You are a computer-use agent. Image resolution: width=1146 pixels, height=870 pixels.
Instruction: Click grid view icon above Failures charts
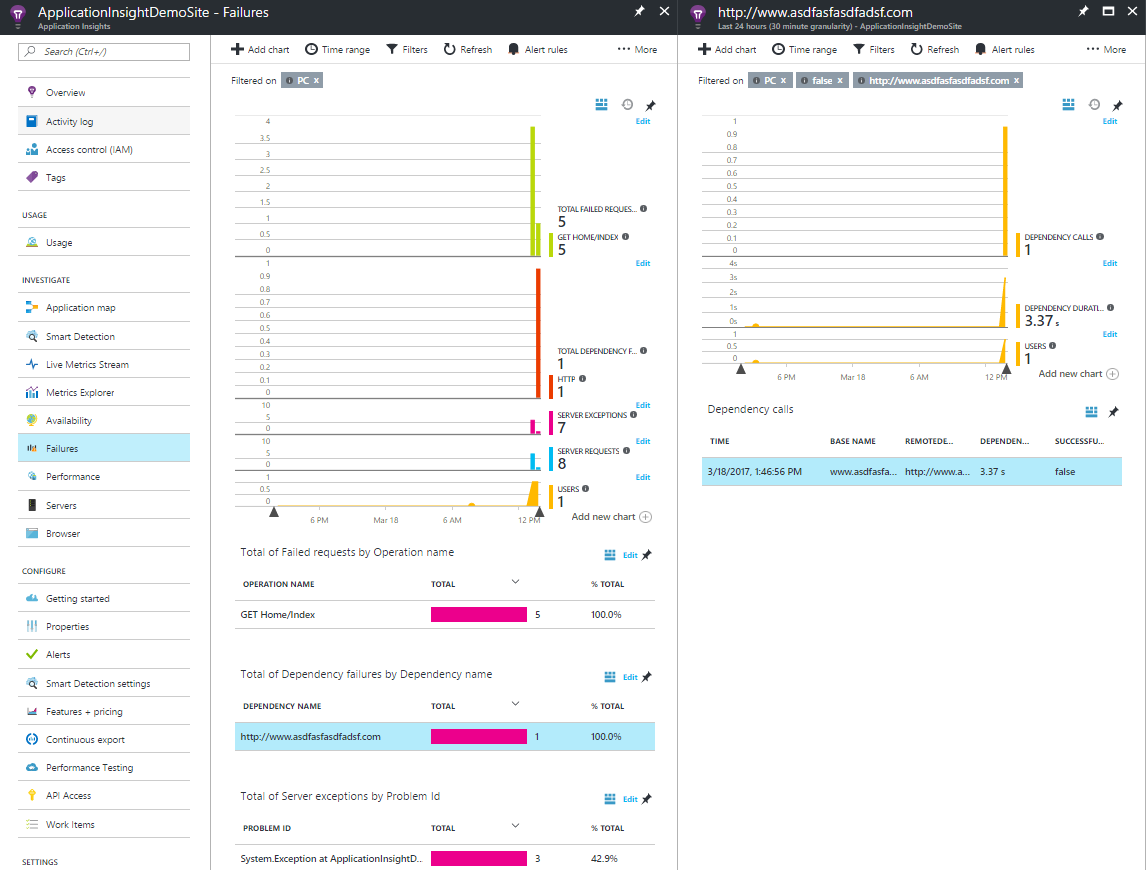click(602, 105)
